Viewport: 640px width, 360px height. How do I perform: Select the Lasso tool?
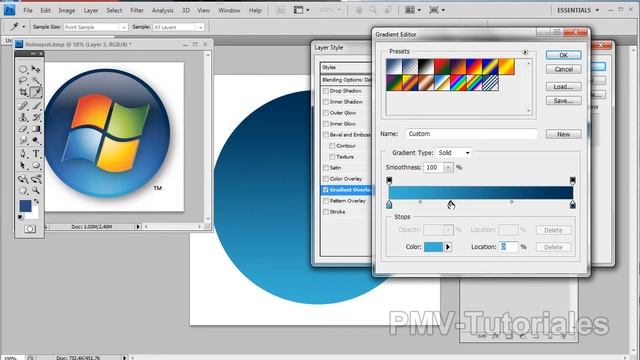click(x=23, y=81)
